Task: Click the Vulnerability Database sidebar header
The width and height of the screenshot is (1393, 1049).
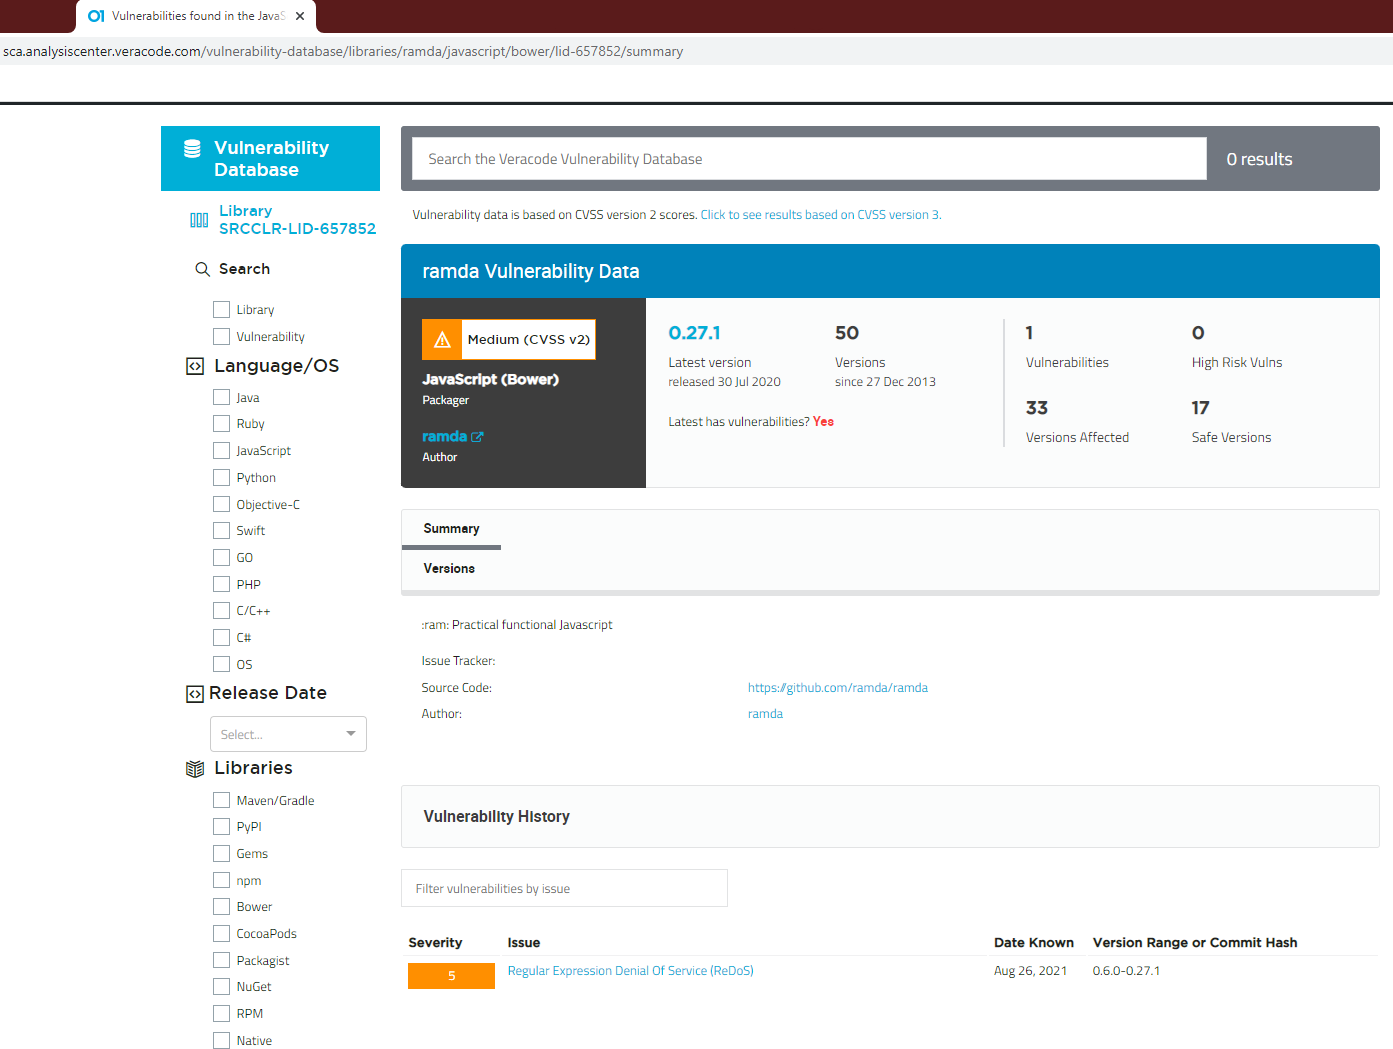Action: coord(270,158)
